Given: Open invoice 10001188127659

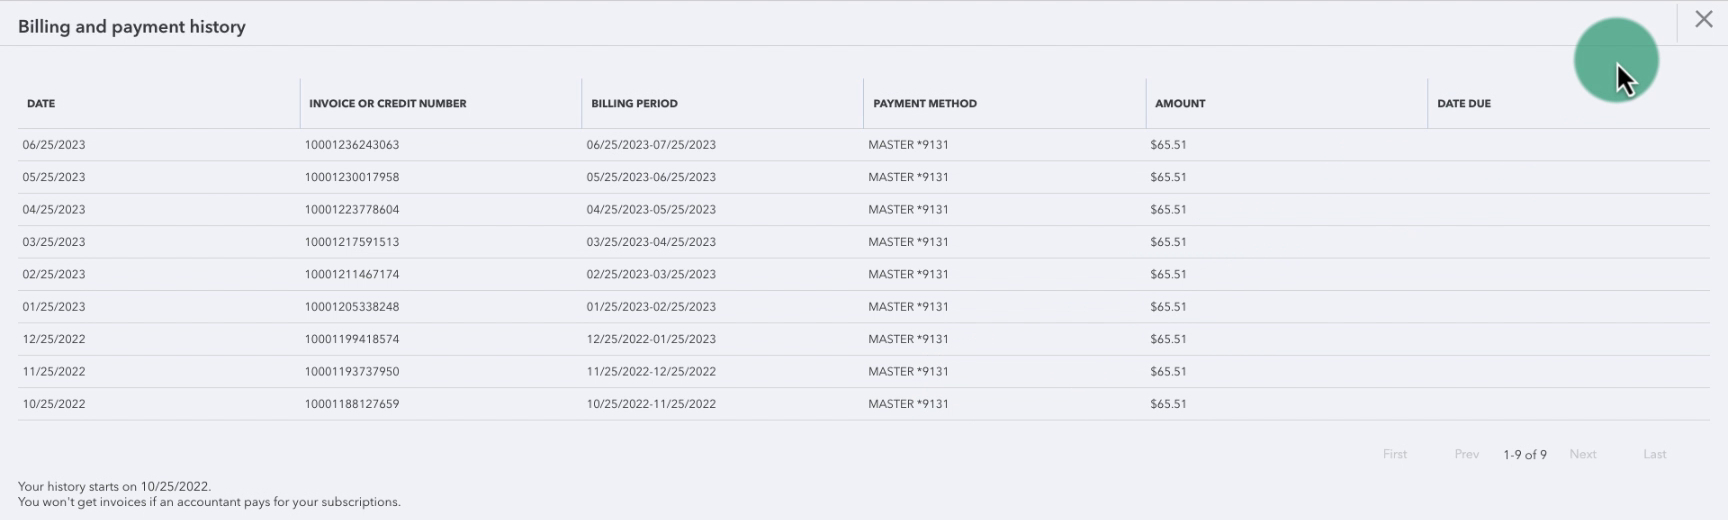Looking at the screenshot, I should [x=352, y=404].
